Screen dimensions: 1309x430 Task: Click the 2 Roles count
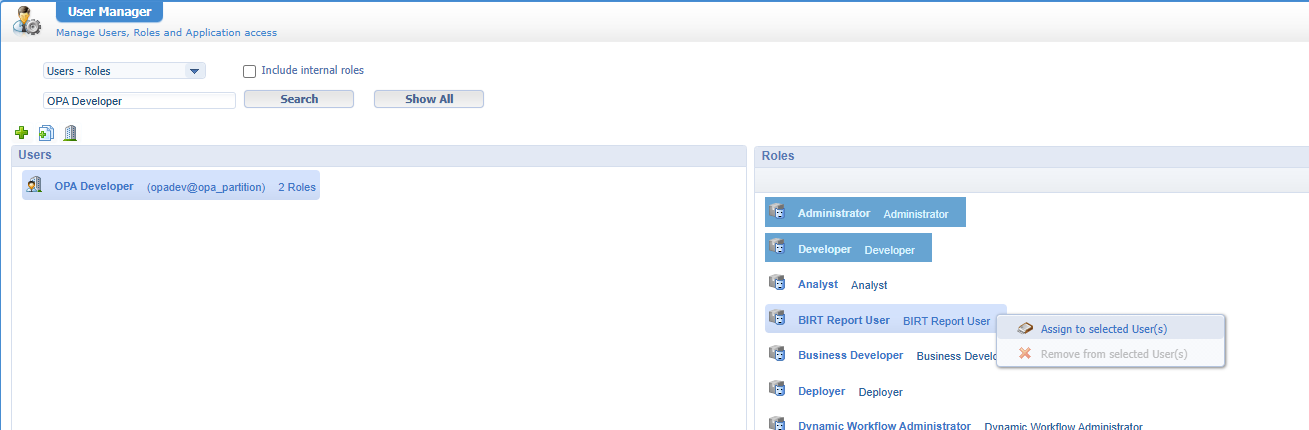click(297, 187)
